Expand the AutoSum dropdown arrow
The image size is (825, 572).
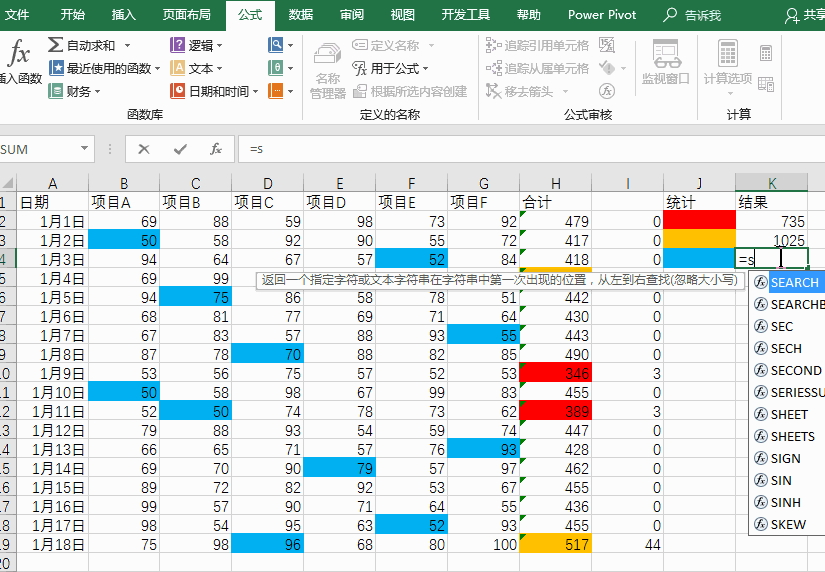pos(127,46)
